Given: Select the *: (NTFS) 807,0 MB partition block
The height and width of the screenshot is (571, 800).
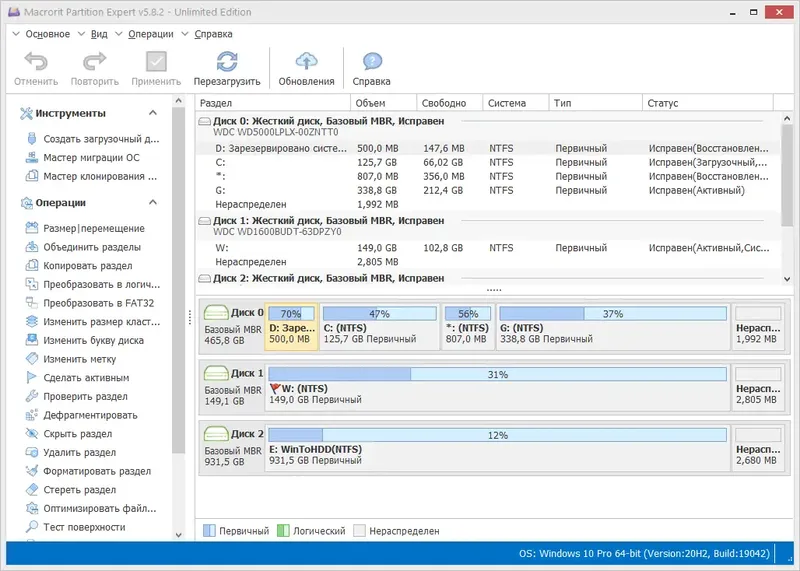Looking at the screenshot, I should pyautogui.click(x=467, y=327).
